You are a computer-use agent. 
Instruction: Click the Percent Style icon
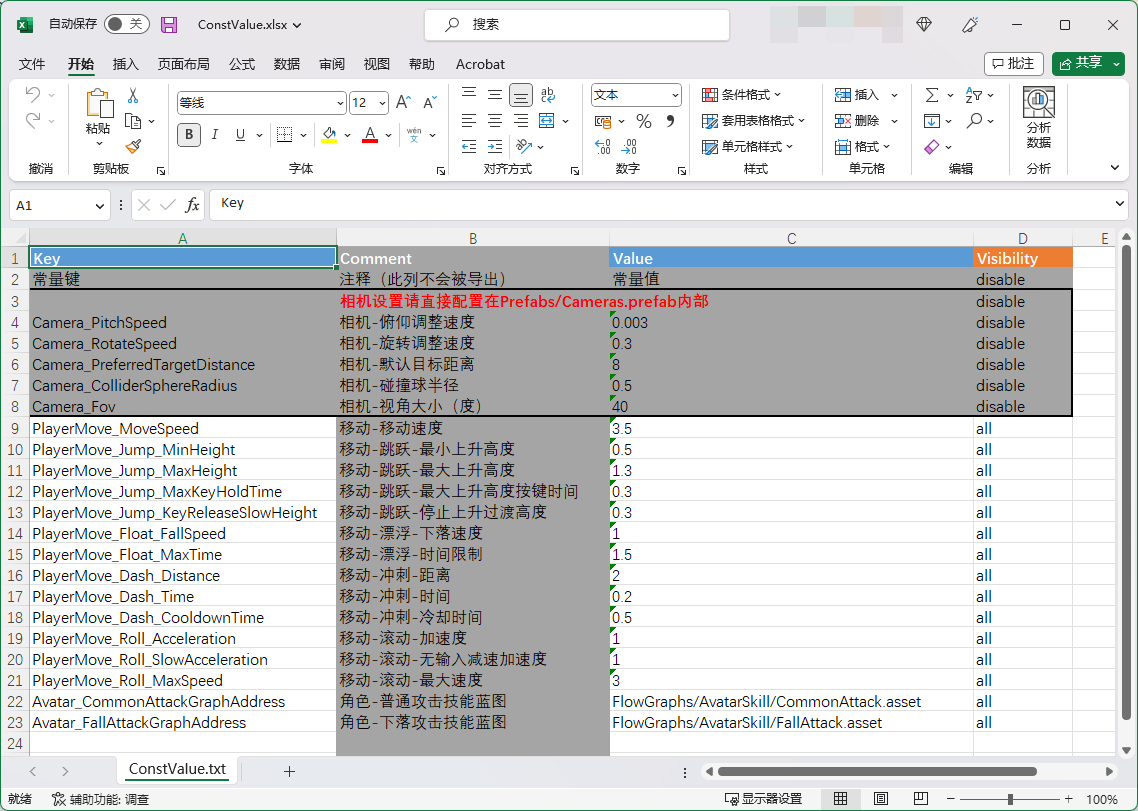click(644, 121)
